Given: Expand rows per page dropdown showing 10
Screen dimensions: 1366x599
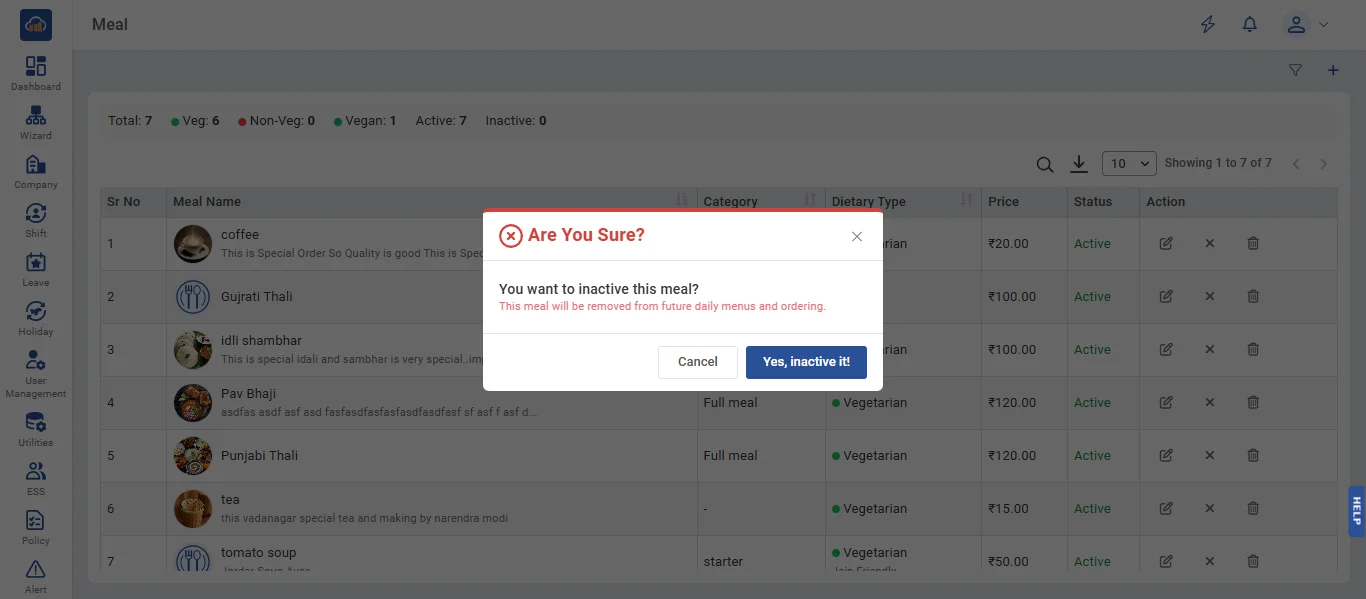Looking at the screenshot, I should [x=1129, y=164].
